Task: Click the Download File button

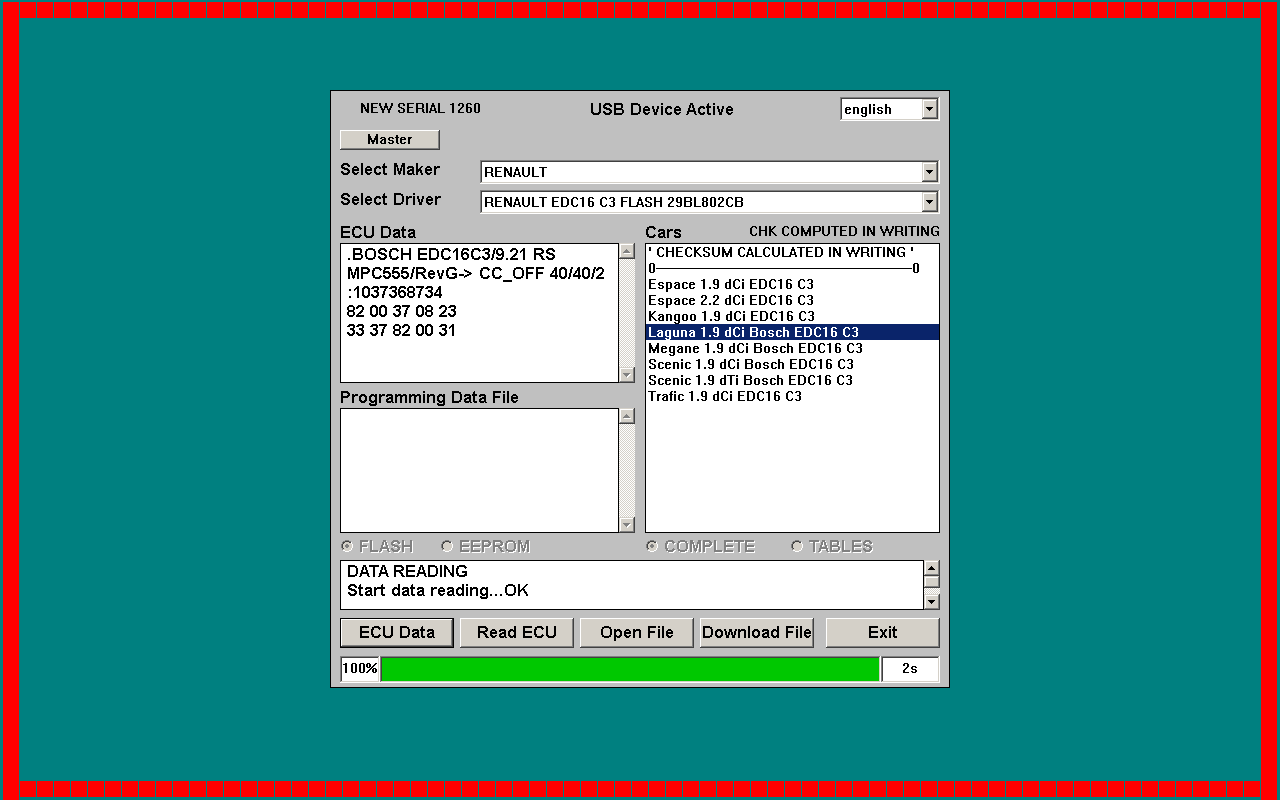Action: pyautogui.click(x=757, y=632)
